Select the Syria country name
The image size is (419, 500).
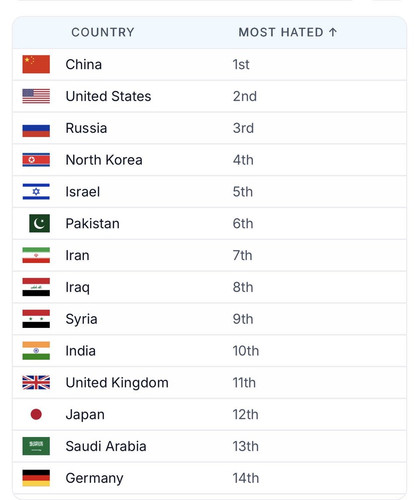click(x=81, y=319)
